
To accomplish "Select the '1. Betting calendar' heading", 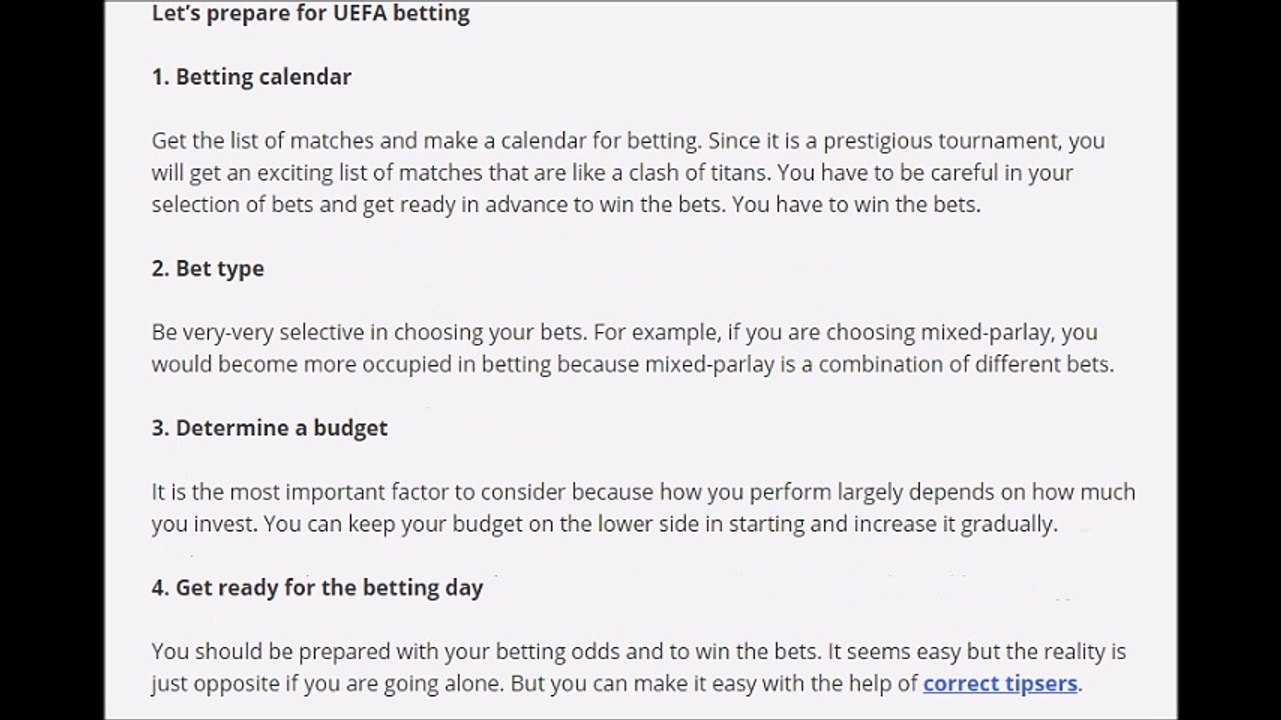I will [x=252, y=77].
